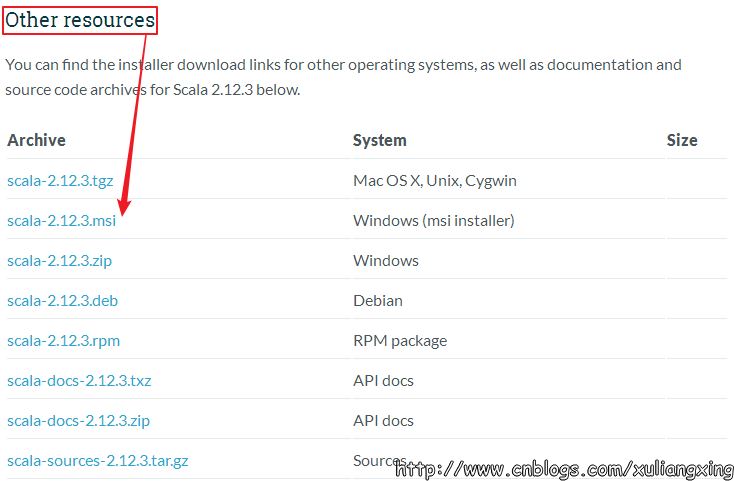Click the API docs cell in the scala-docs zip row
The height and width of the screenshot is (481, 734).
click(x=383, y=421)
